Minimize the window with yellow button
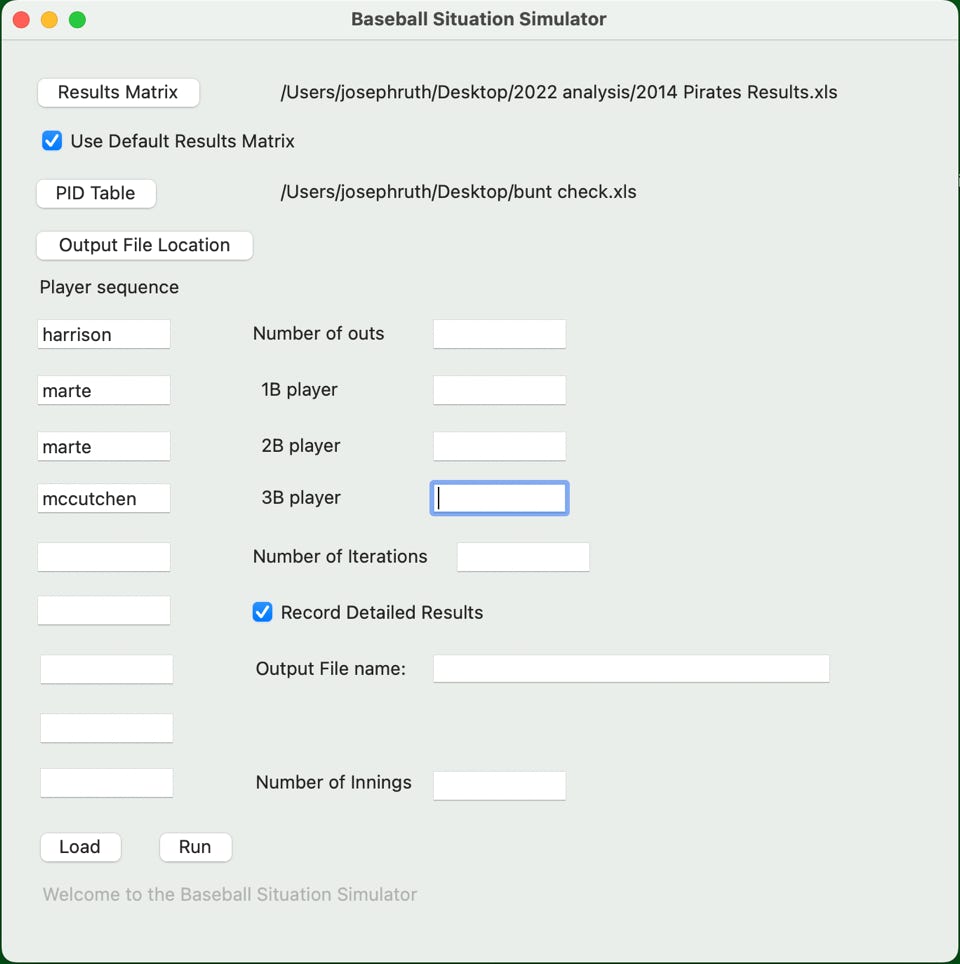The width and height of the screenshot is (960, 964). tap(49, 20)
